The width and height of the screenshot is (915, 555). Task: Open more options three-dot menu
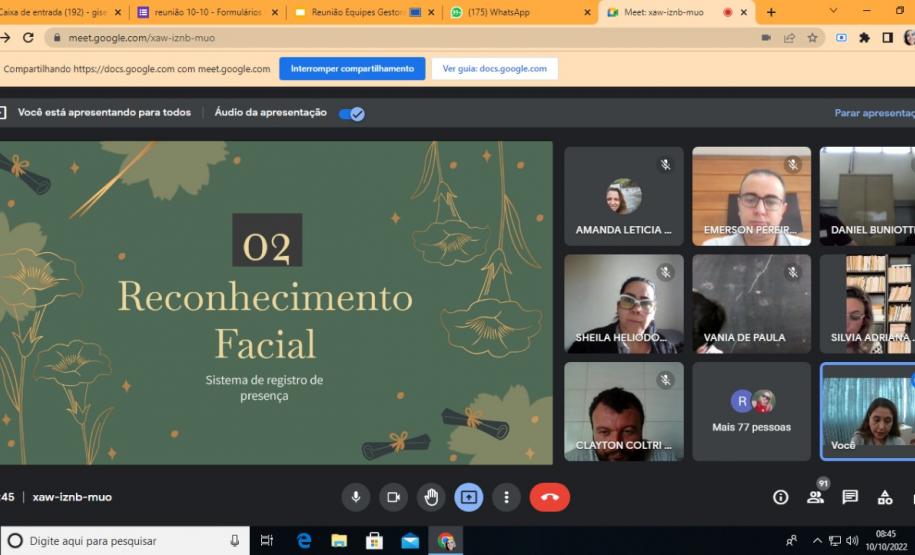(507, 497)
